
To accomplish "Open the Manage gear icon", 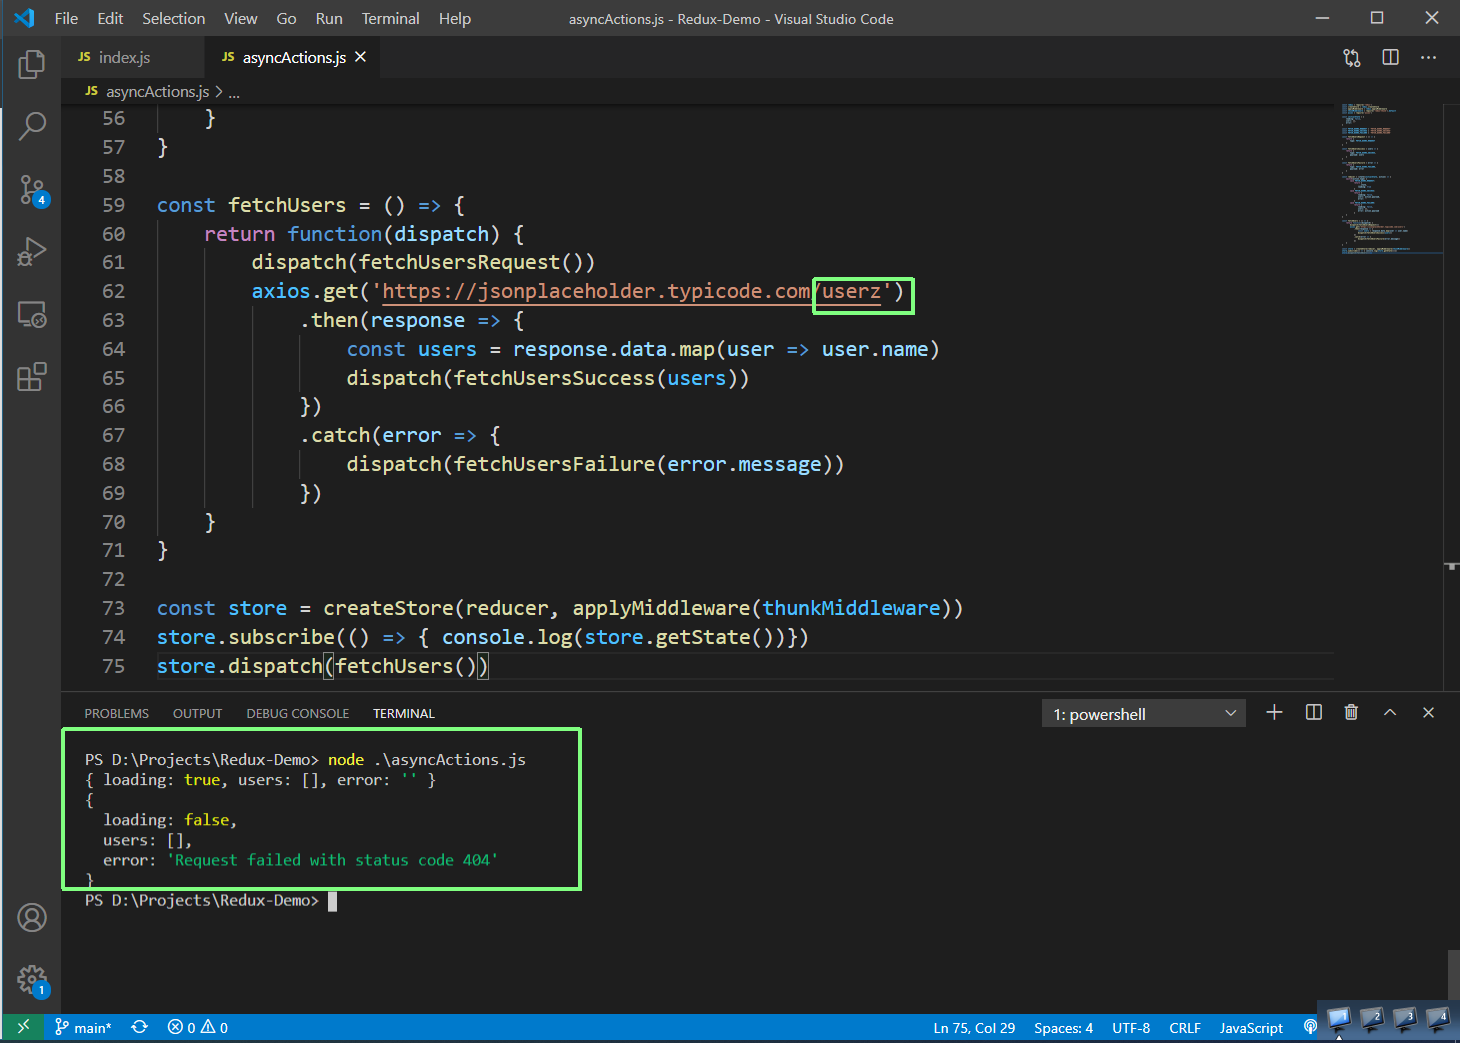I will point(32,980).
